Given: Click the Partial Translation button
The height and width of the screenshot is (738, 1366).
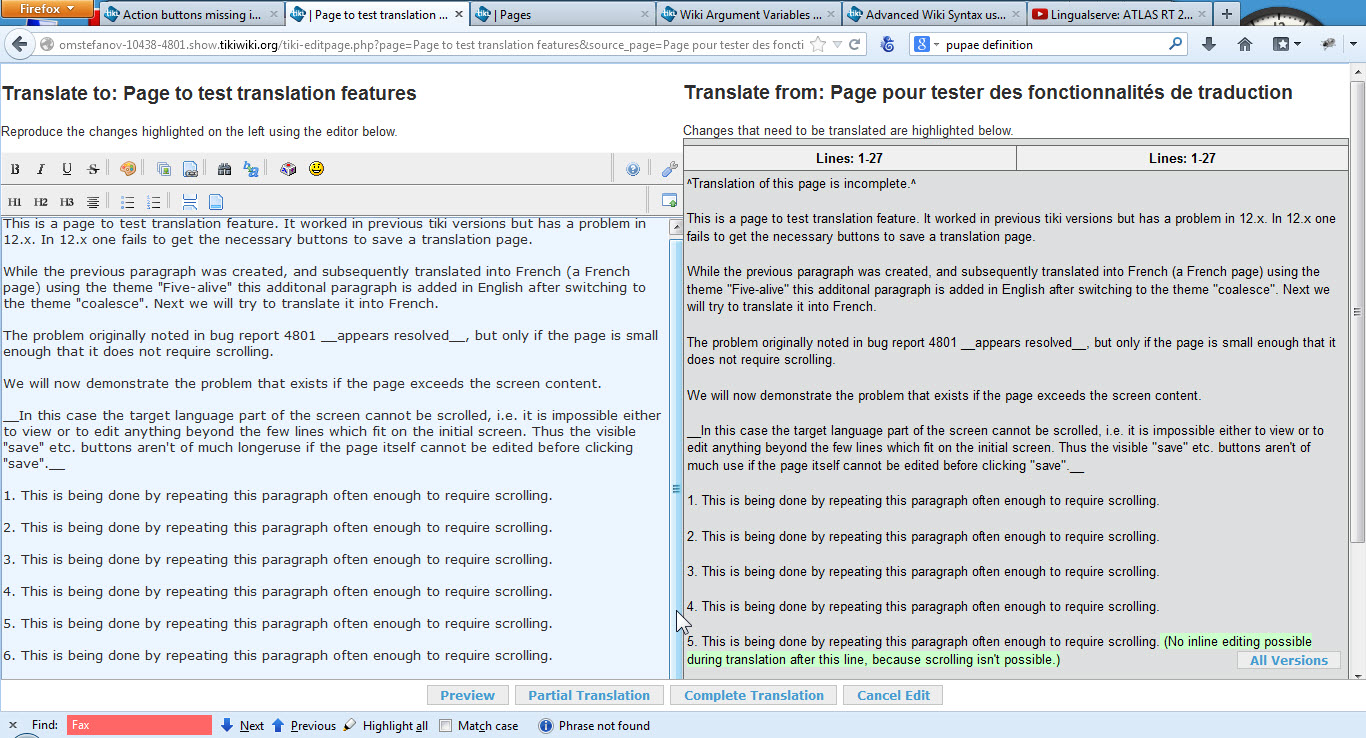Looking at the screenshot, I should [589, 695].
